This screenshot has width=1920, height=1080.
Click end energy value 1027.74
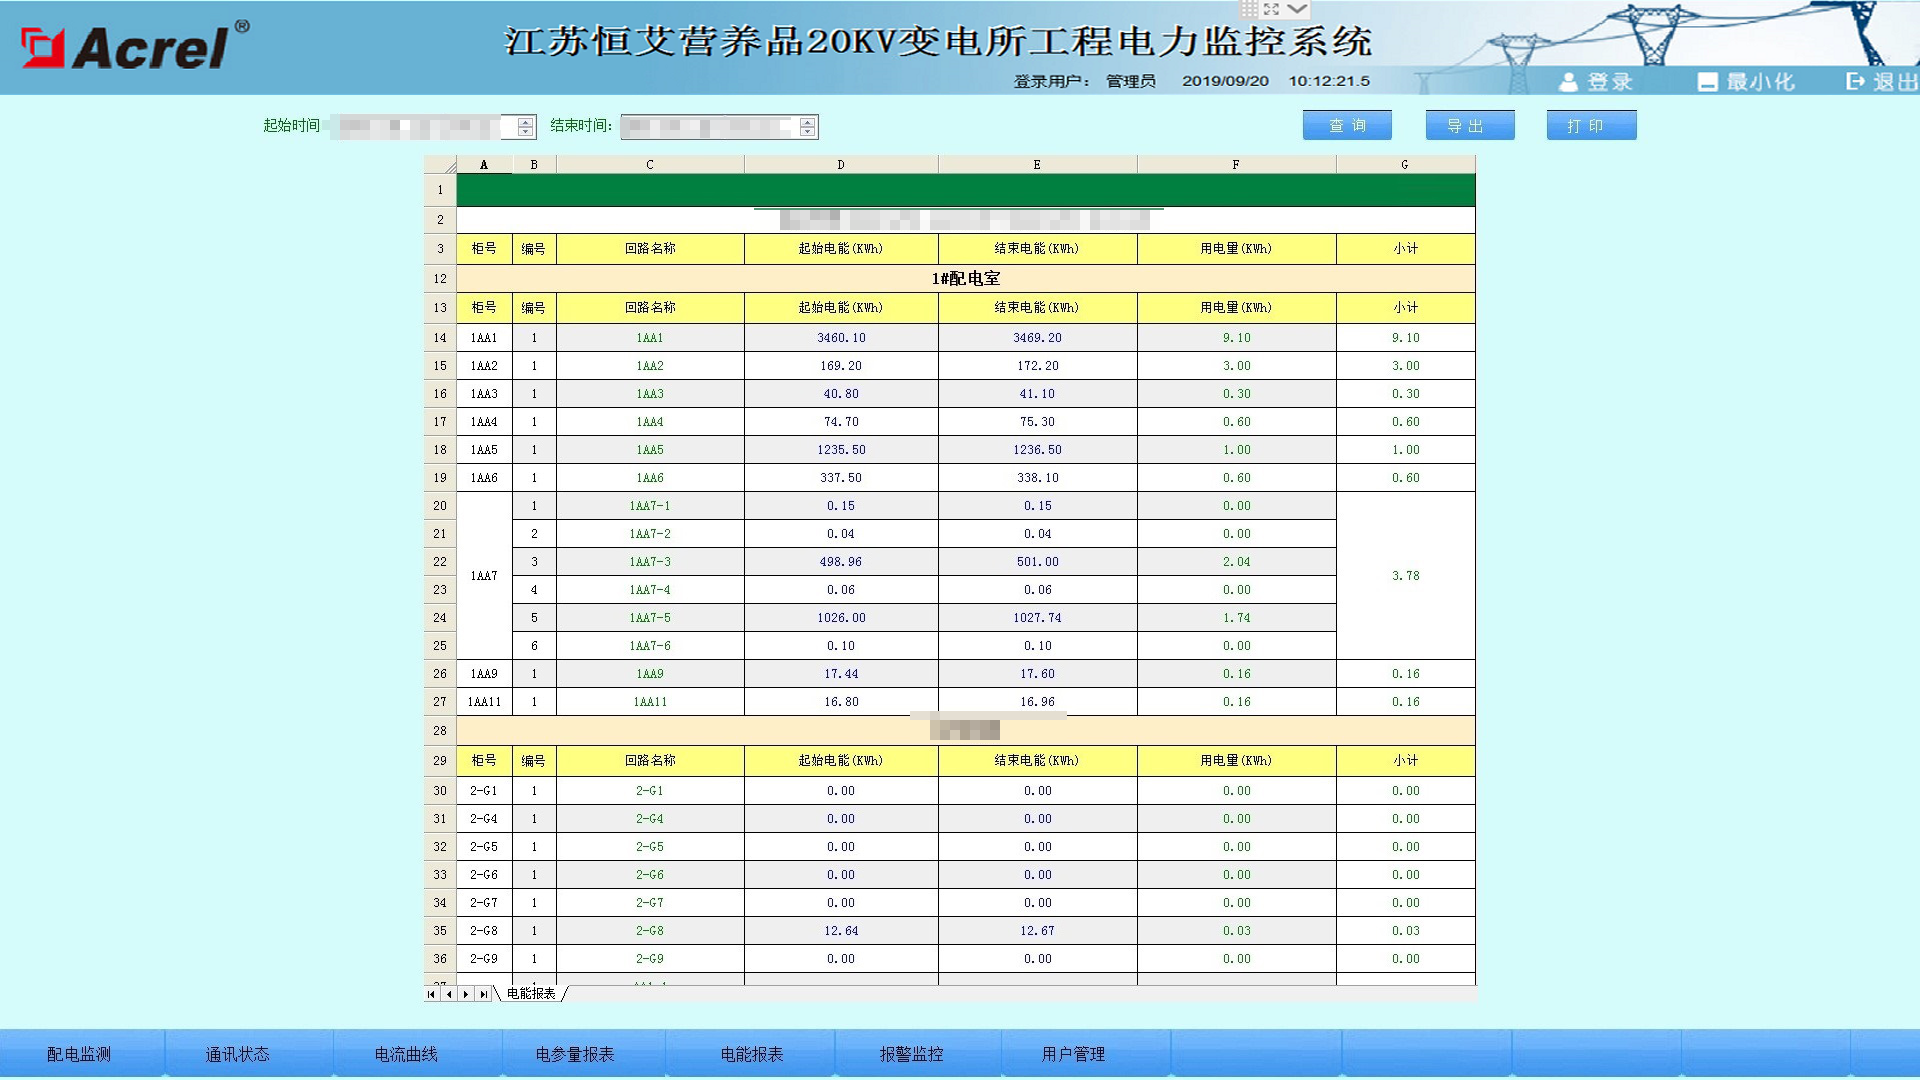tap(1037, 618)
